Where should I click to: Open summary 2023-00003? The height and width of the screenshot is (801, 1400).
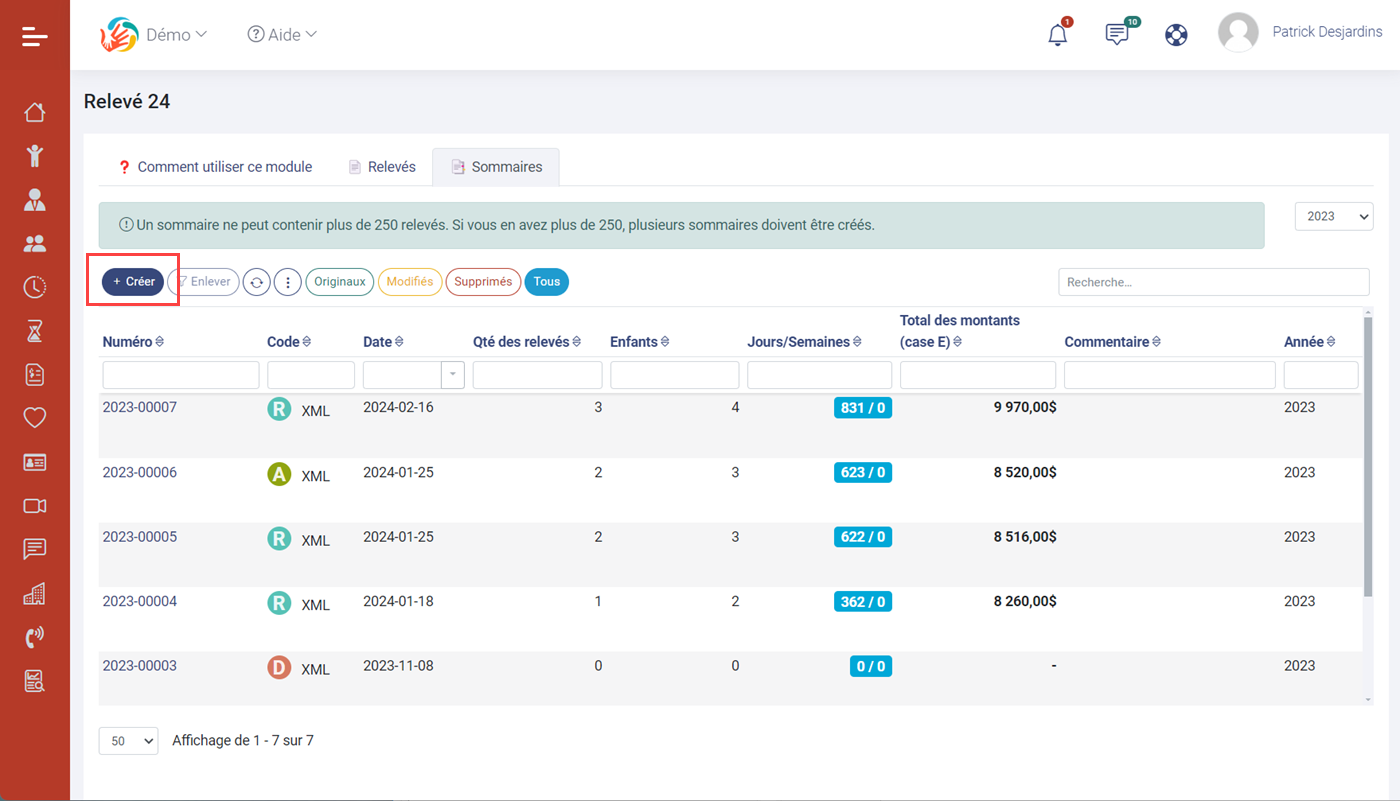click(140, 666)
